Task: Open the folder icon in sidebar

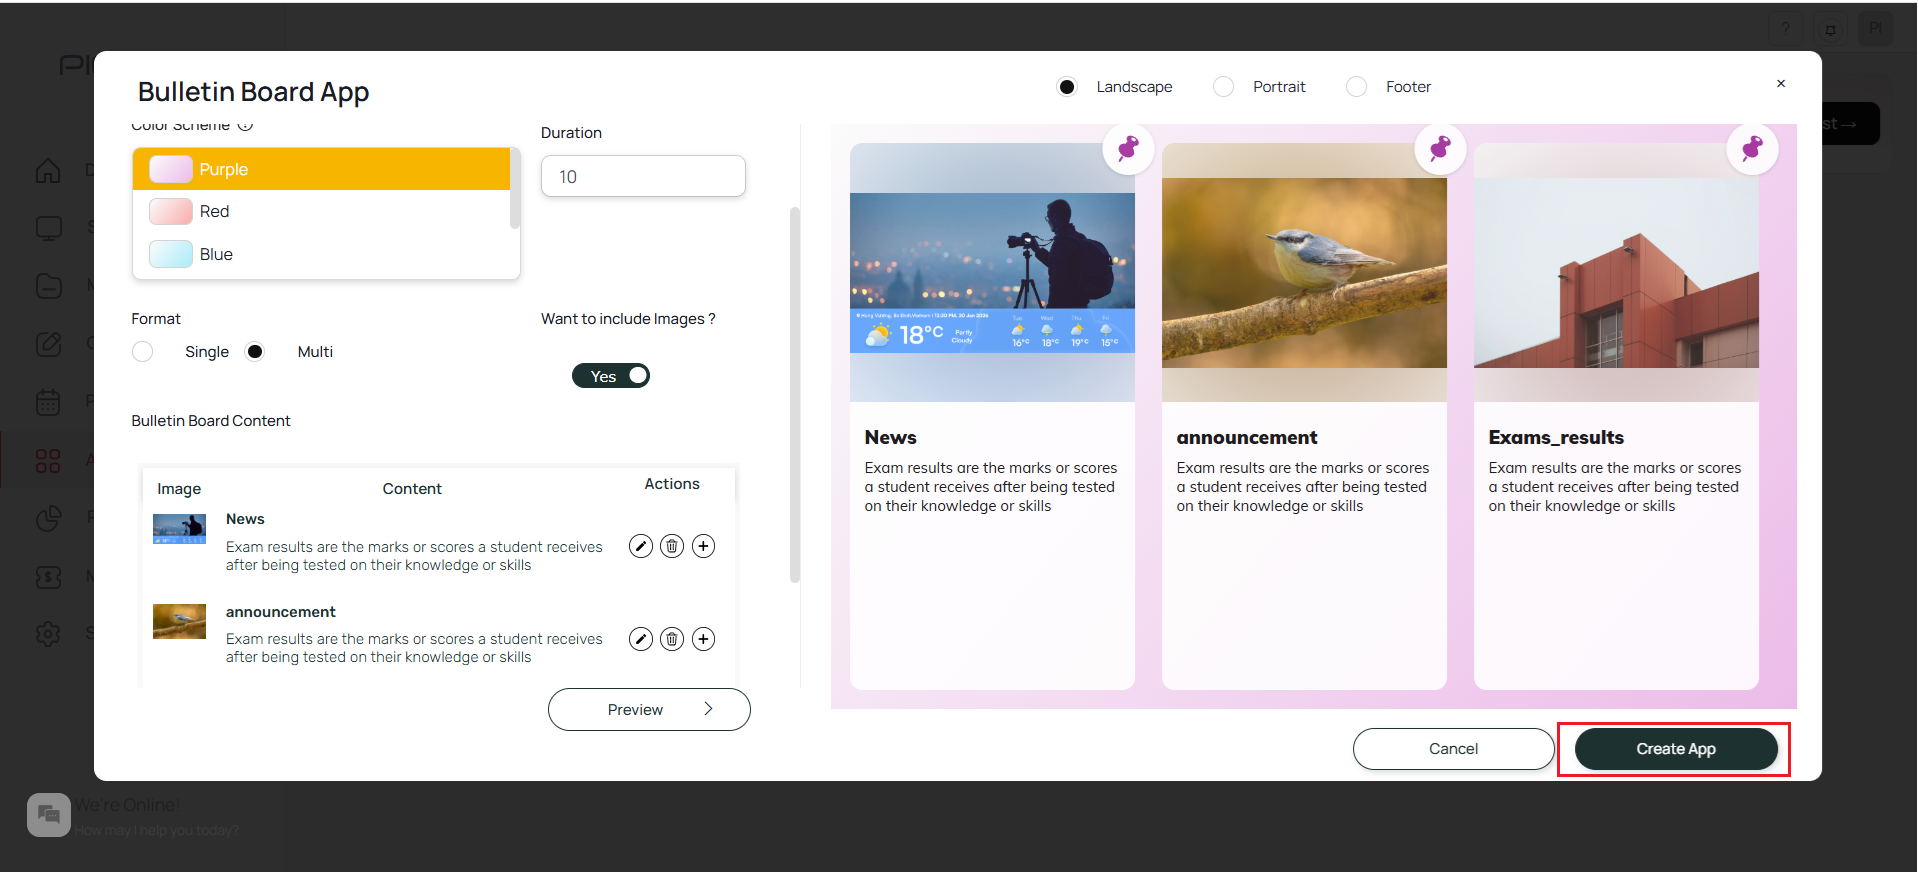Action: click(x=48, y=286)
